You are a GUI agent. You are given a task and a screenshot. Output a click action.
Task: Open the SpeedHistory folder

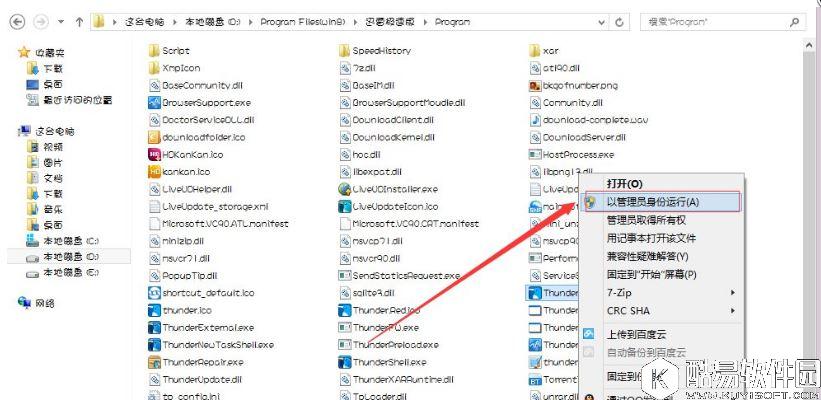375,51
